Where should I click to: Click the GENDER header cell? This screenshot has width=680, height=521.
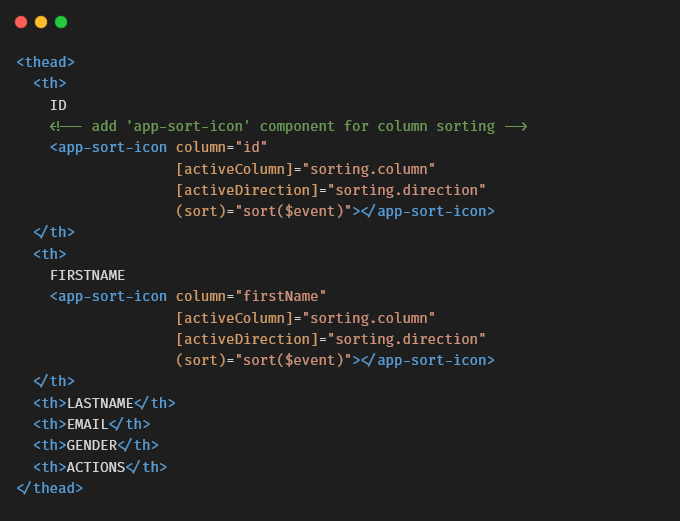click(x=96, y=446)
